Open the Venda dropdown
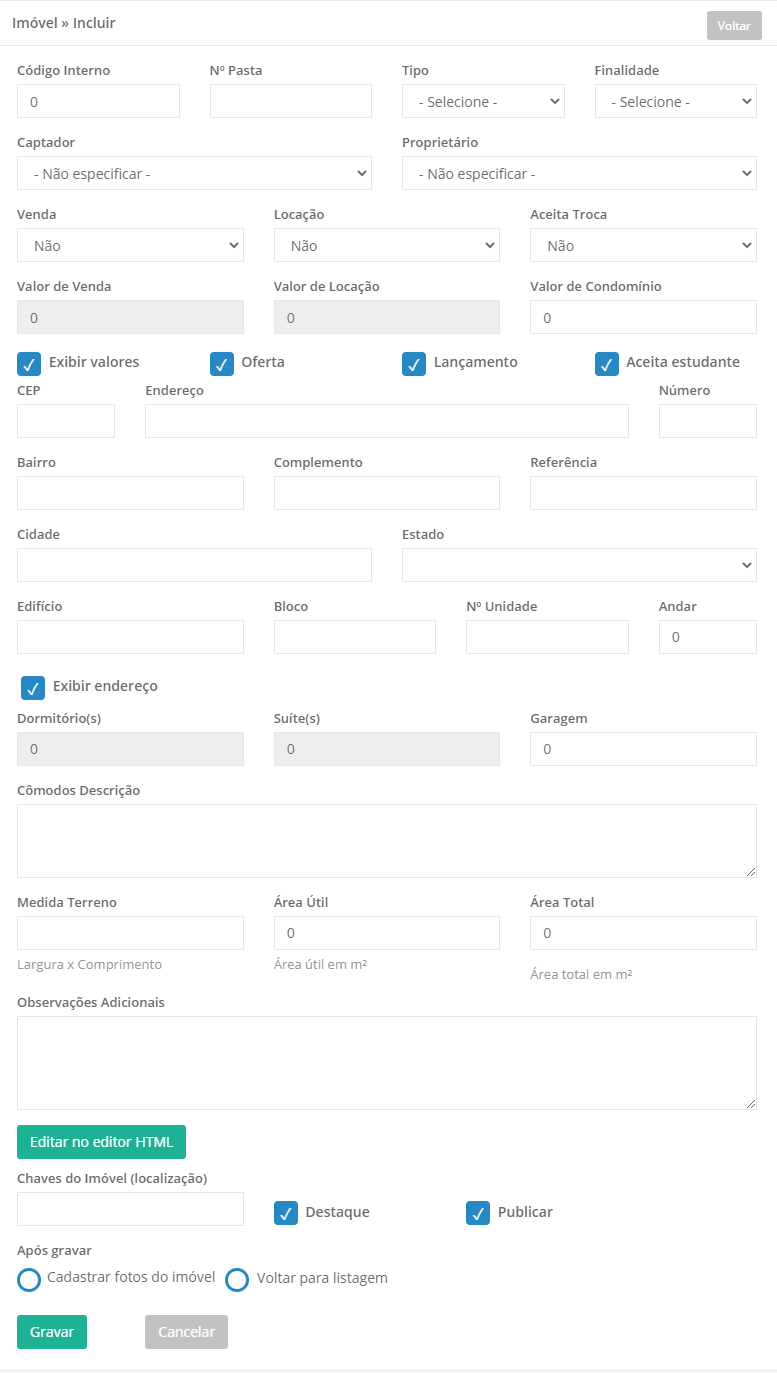This screenshot has width=777, height=1373. 130,245
